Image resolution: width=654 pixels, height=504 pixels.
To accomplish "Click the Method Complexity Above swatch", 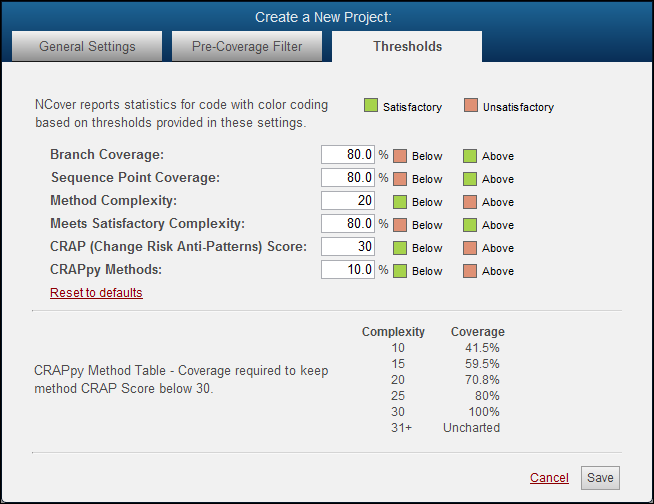I will point(470,202).
